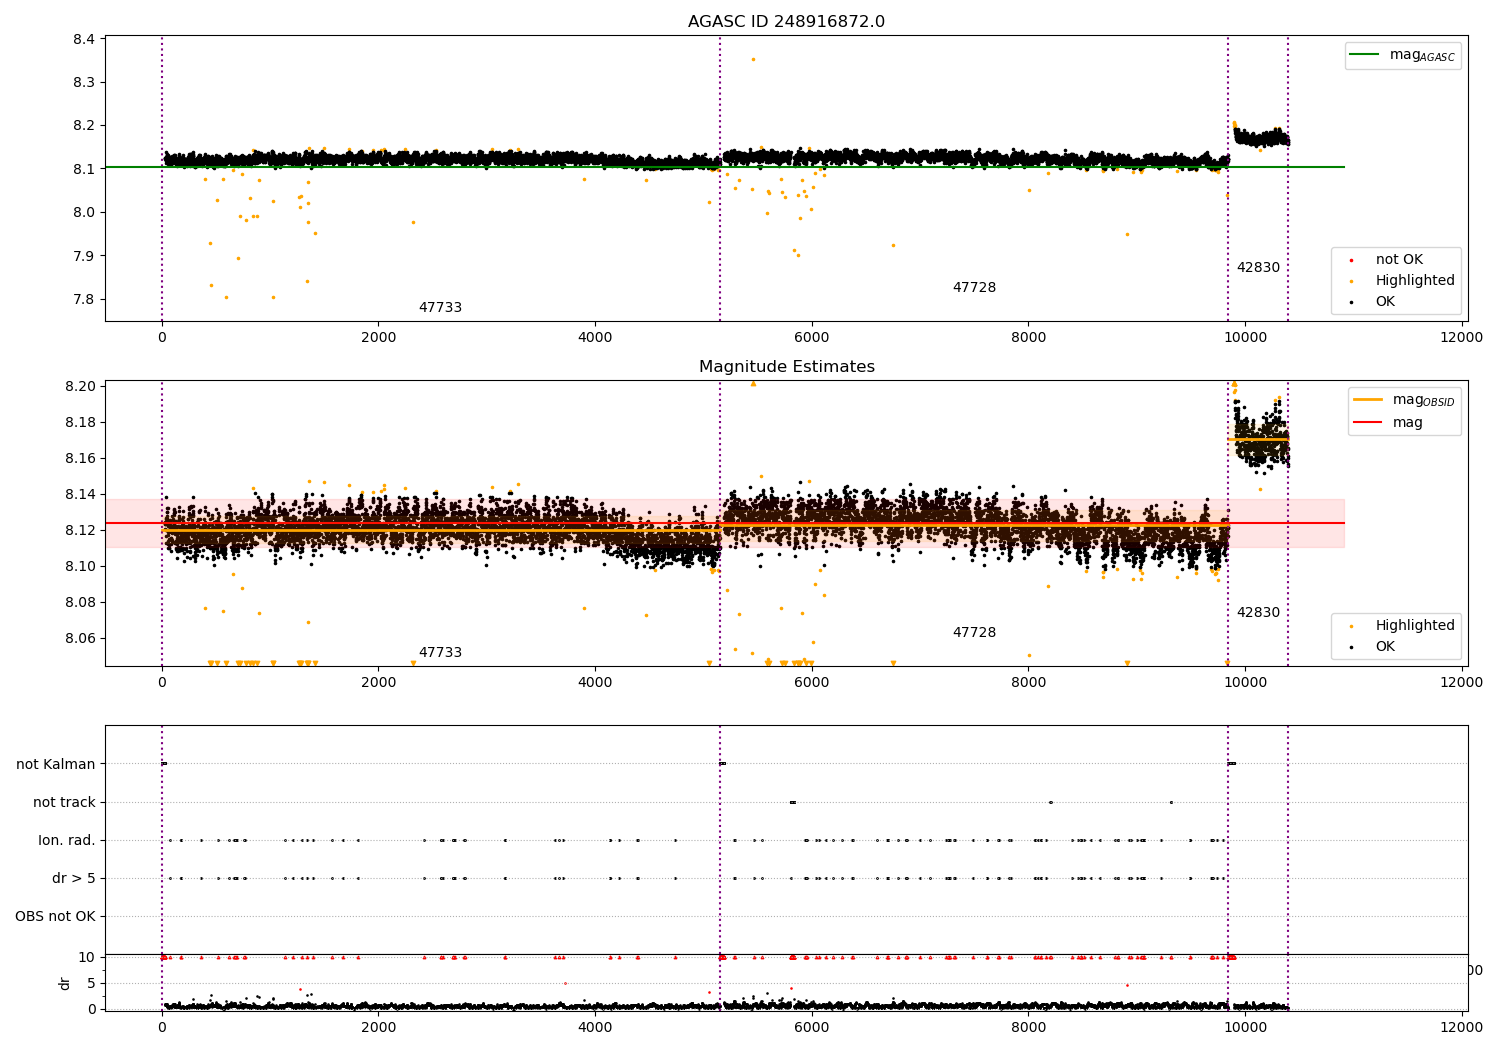Click the 8.20 y-tick in middle plot
Screen dimensions: 1500x1050
(80, 386)
